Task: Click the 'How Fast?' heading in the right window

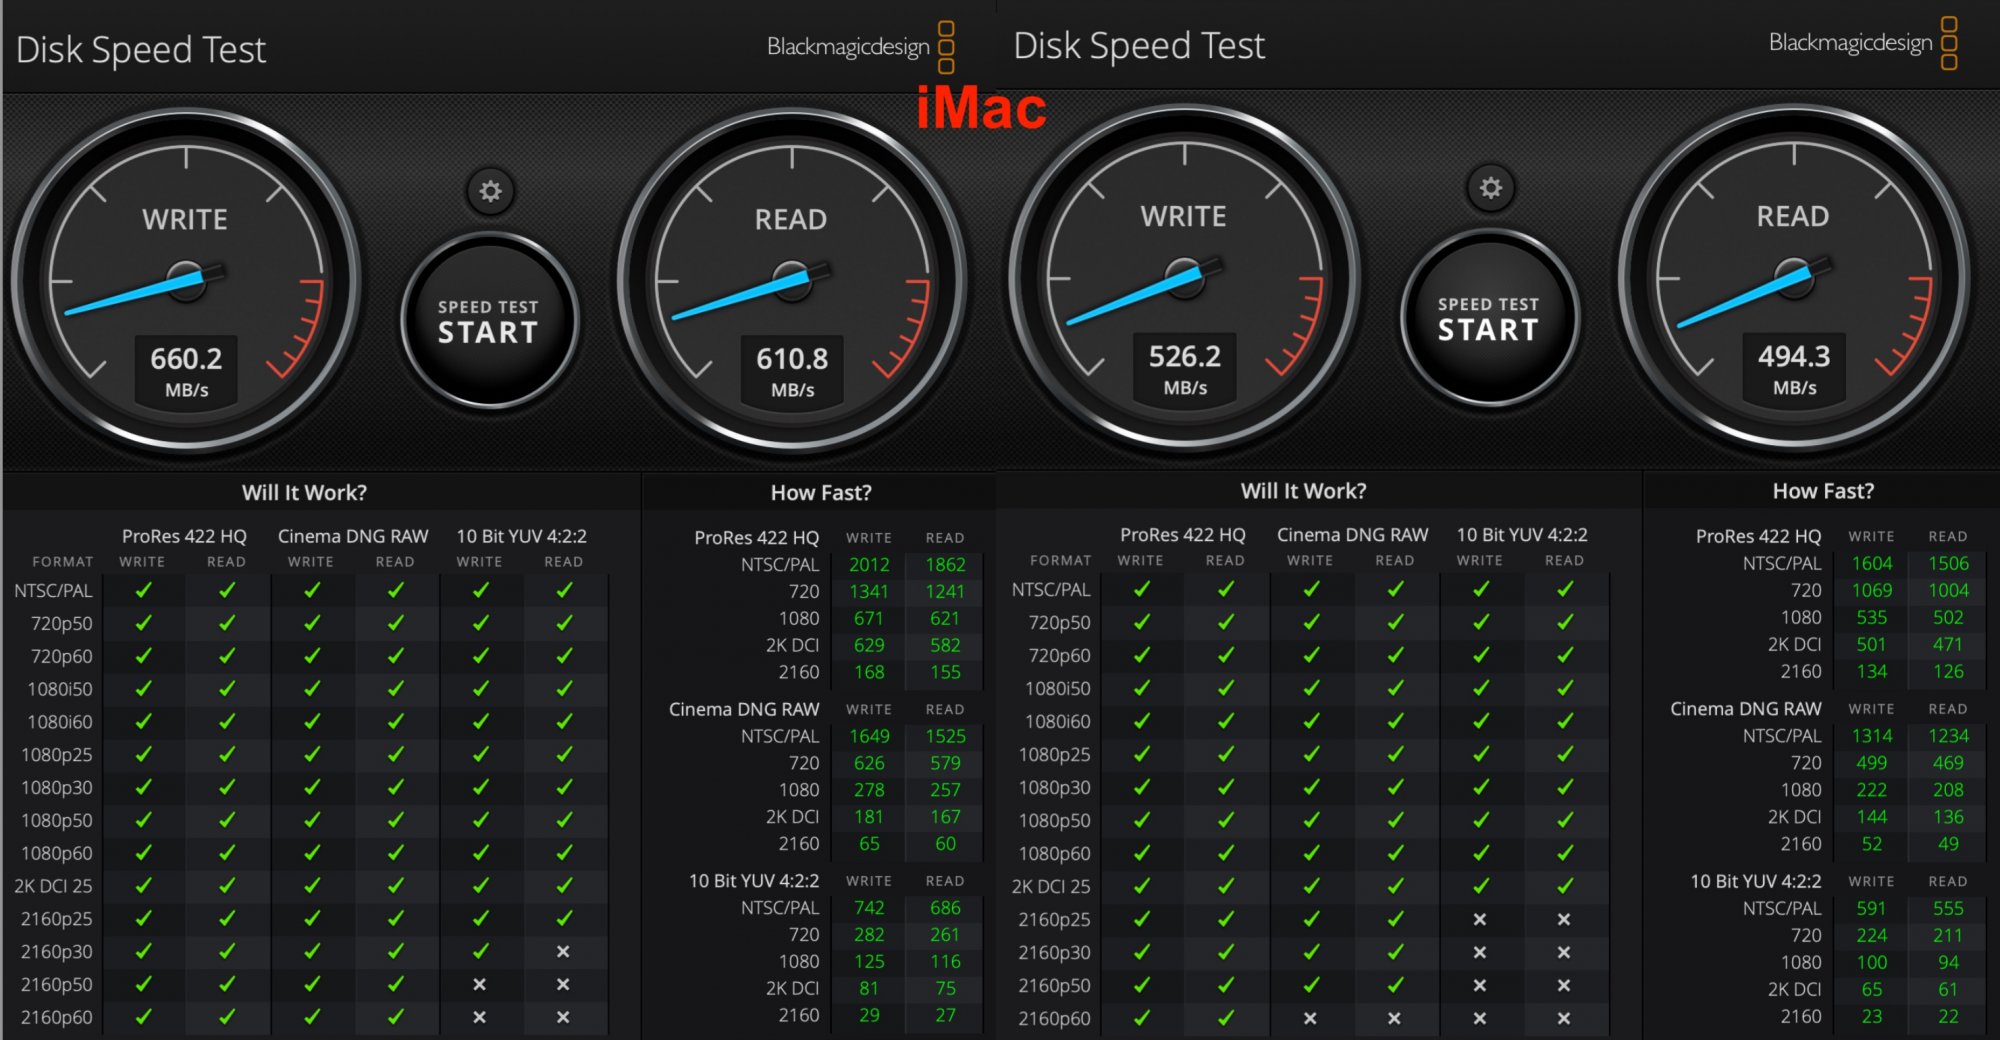Action: (1823, 491)
